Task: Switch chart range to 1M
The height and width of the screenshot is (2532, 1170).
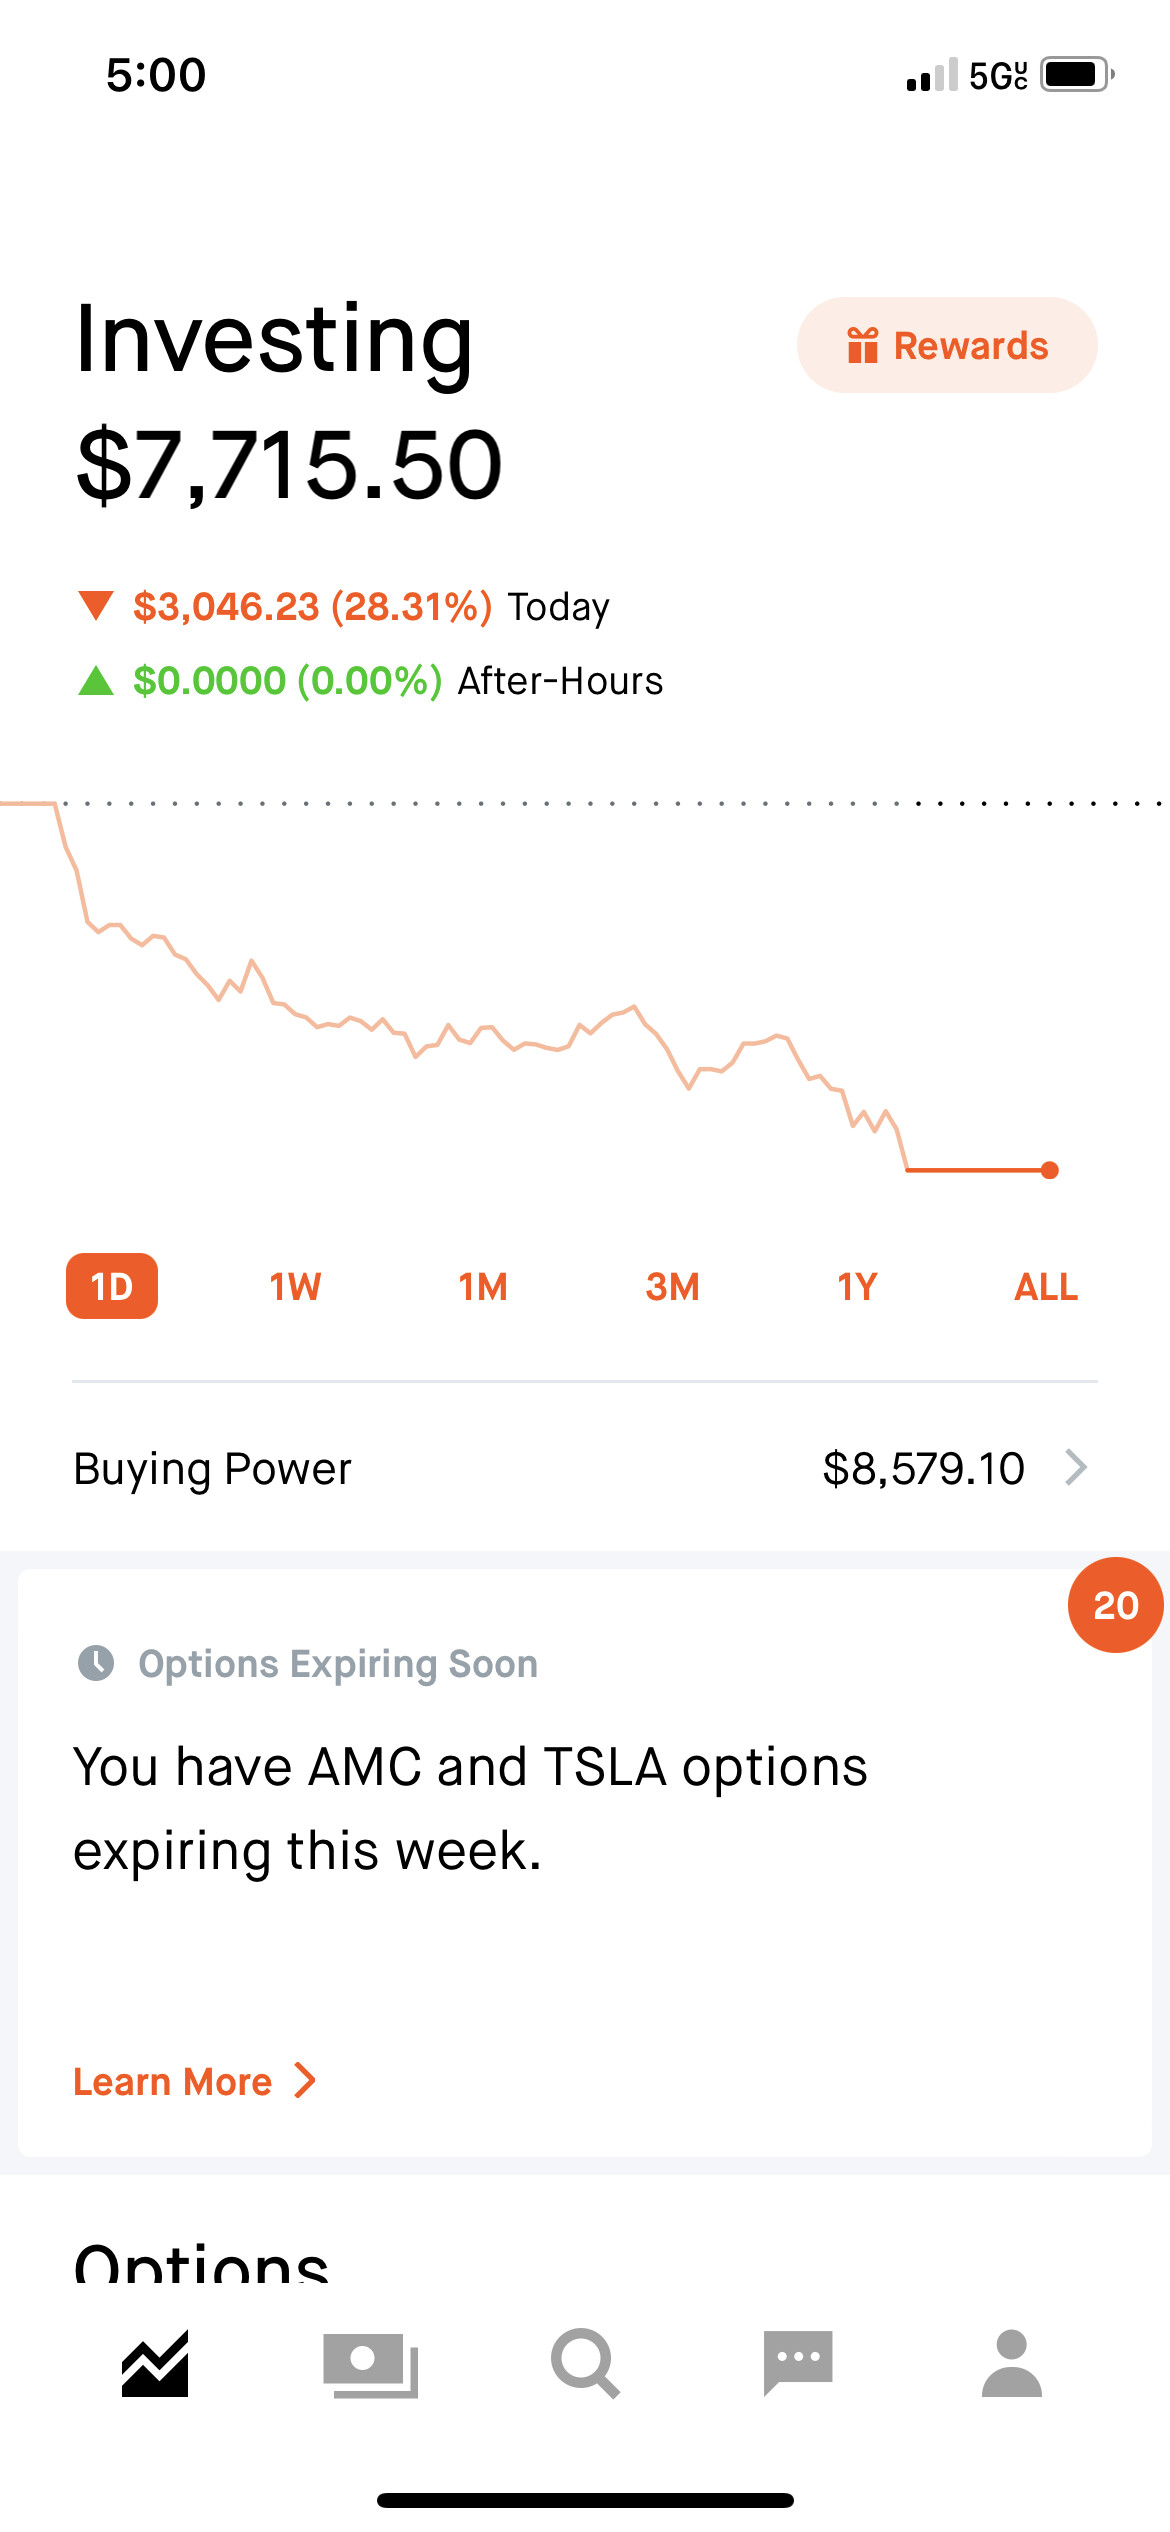Action: (x=483, y=1287)
